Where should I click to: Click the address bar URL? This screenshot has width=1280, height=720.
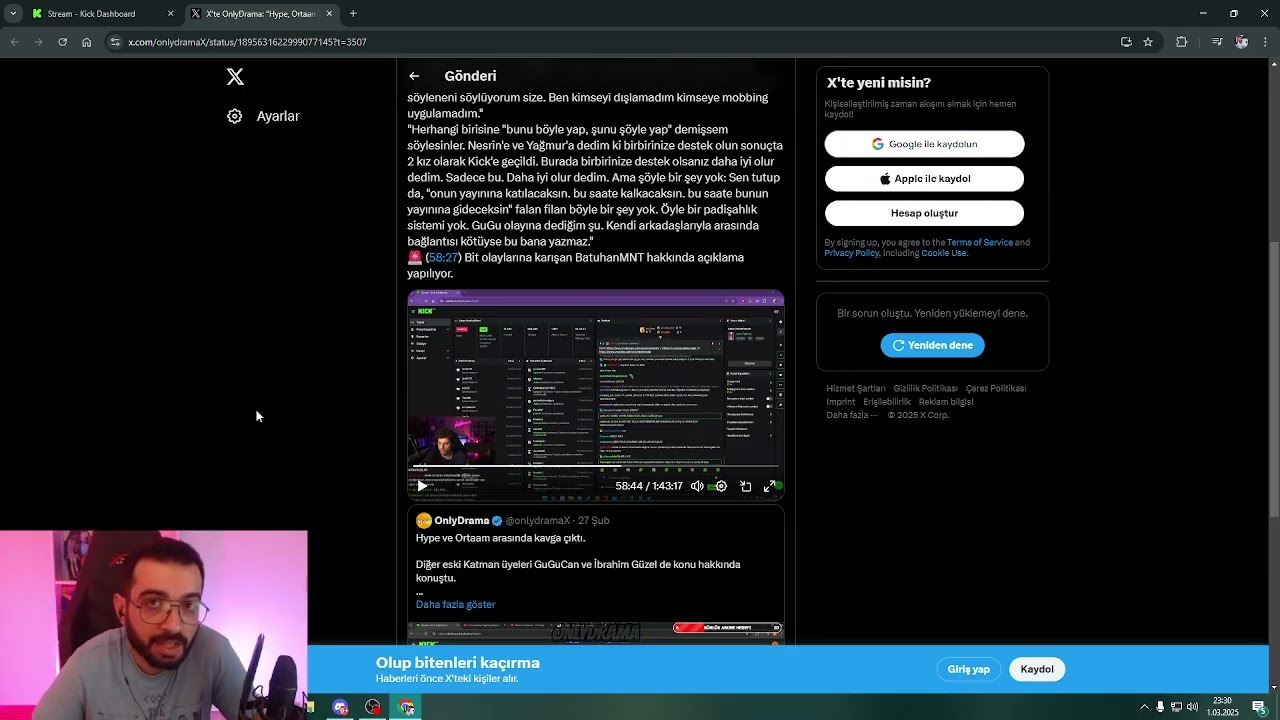click(x=247, y=42)
